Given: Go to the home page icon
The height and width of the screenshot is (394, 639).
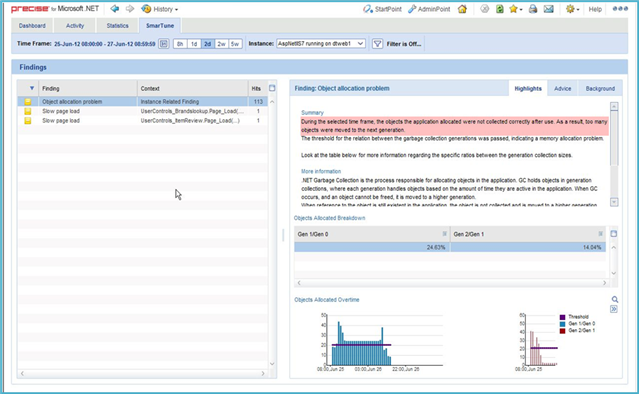Looking at the screenshot, I should [462, 9].
